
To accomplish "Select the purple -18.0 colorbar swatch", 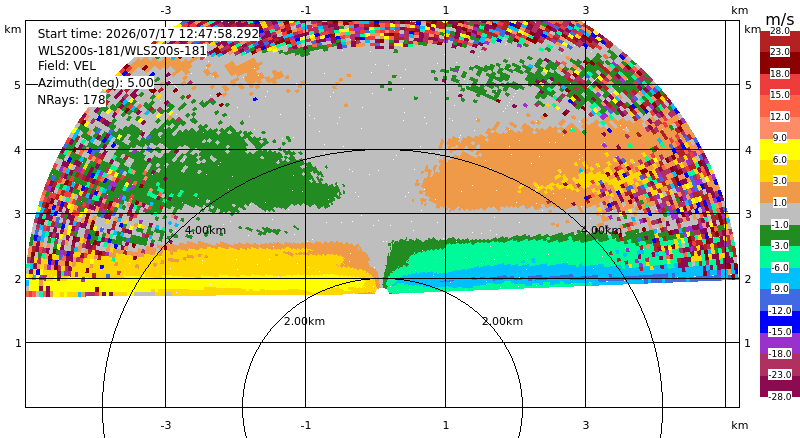I will coord(780,343).
